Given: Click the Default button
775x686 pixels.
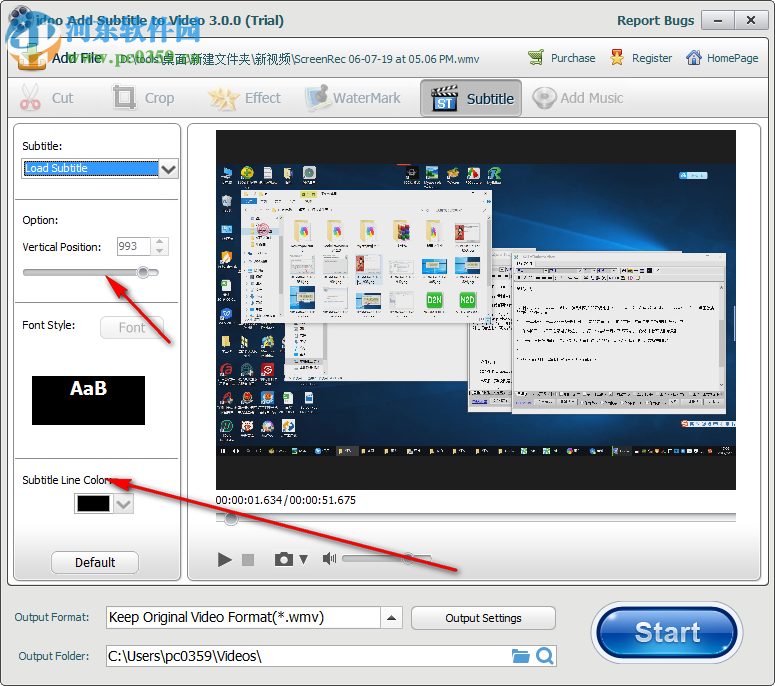Looking at the screenshot, I should coord(94,562).
